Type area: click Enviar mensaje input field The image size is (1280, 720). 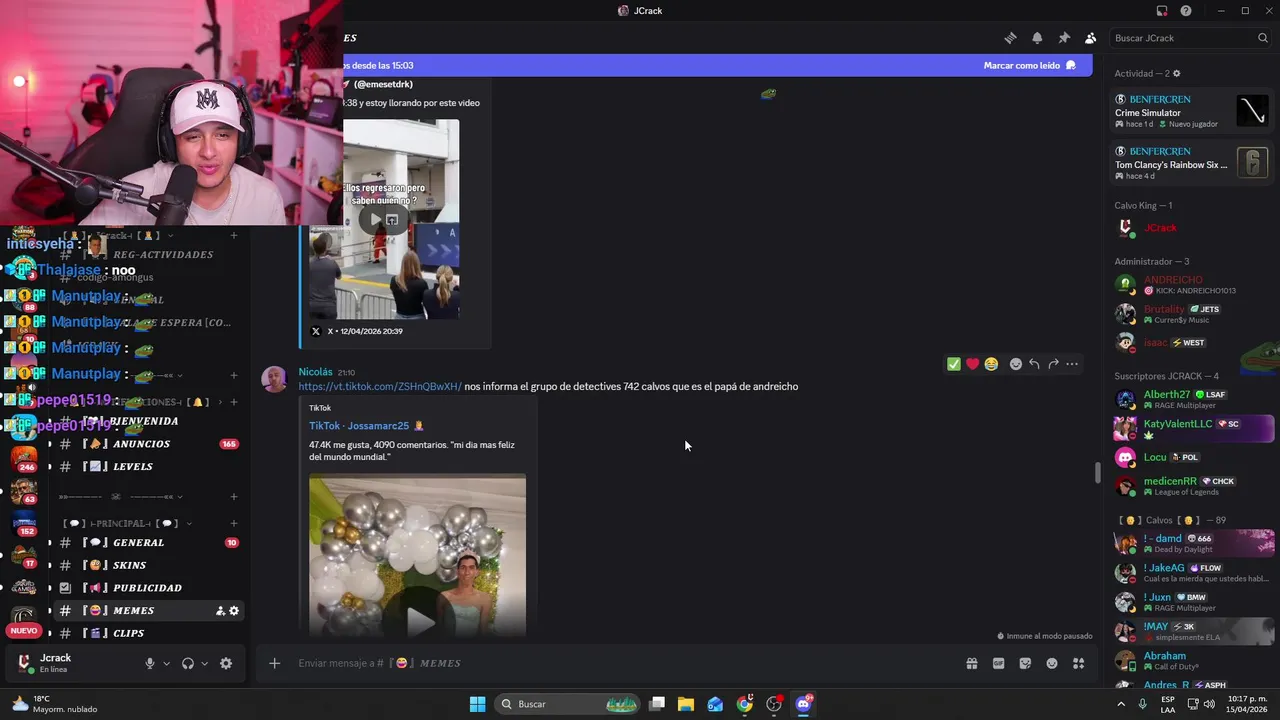(620, 663)
